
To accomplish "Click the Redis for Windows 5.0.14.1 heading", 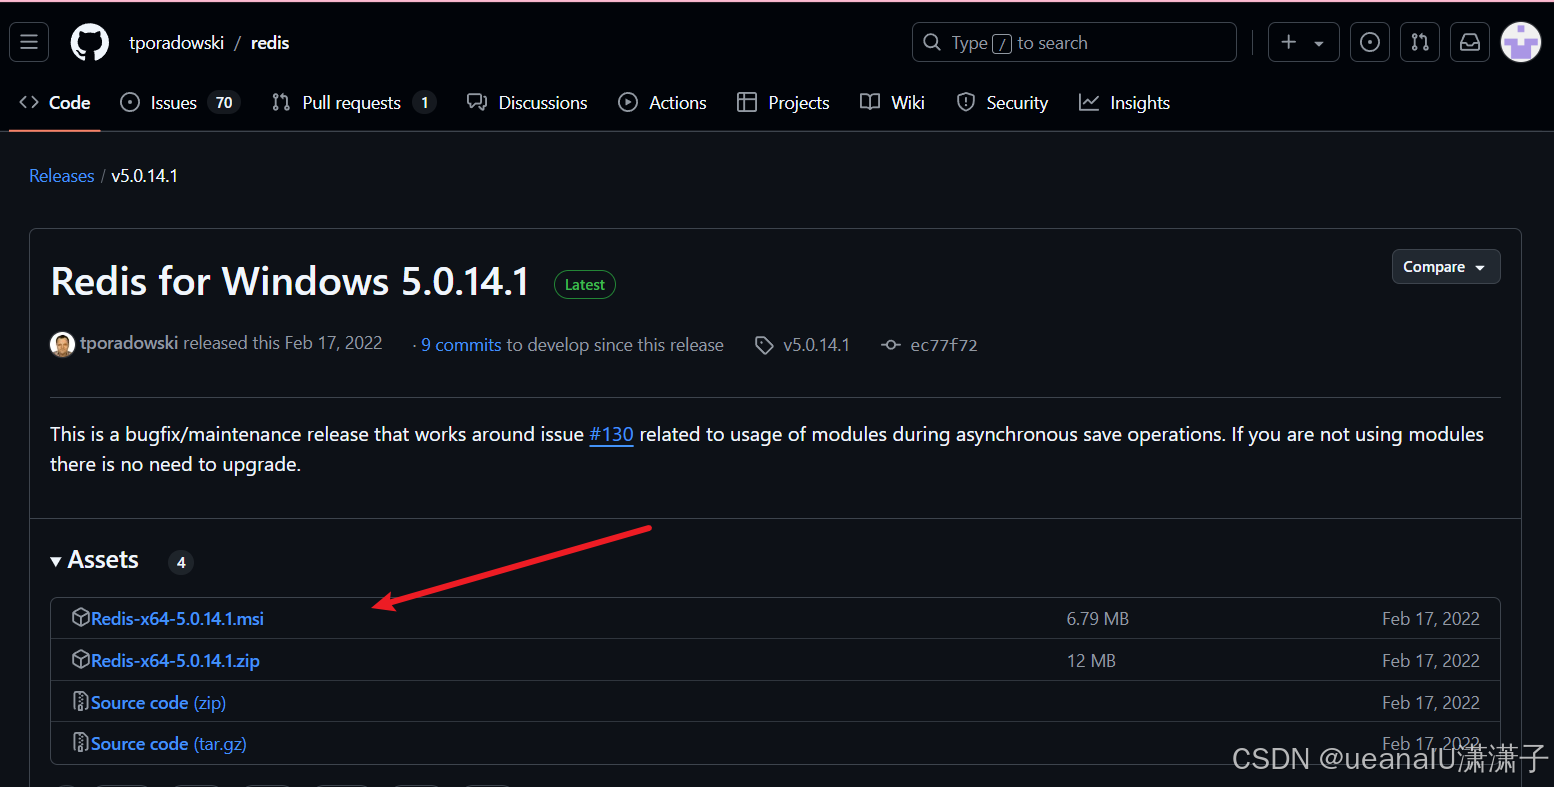I will [290, 281].
